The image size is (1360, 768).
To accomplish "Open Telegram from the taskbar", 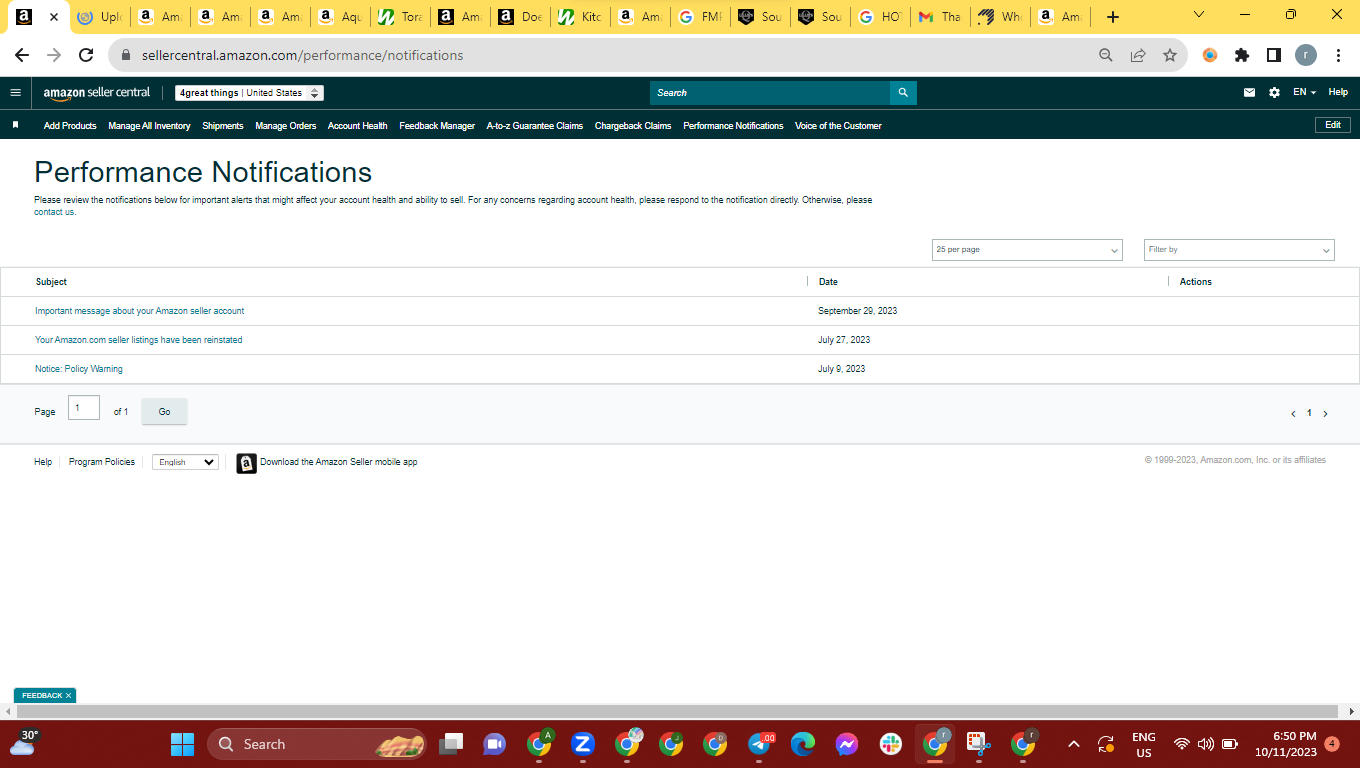I will [x=759, y=744].
